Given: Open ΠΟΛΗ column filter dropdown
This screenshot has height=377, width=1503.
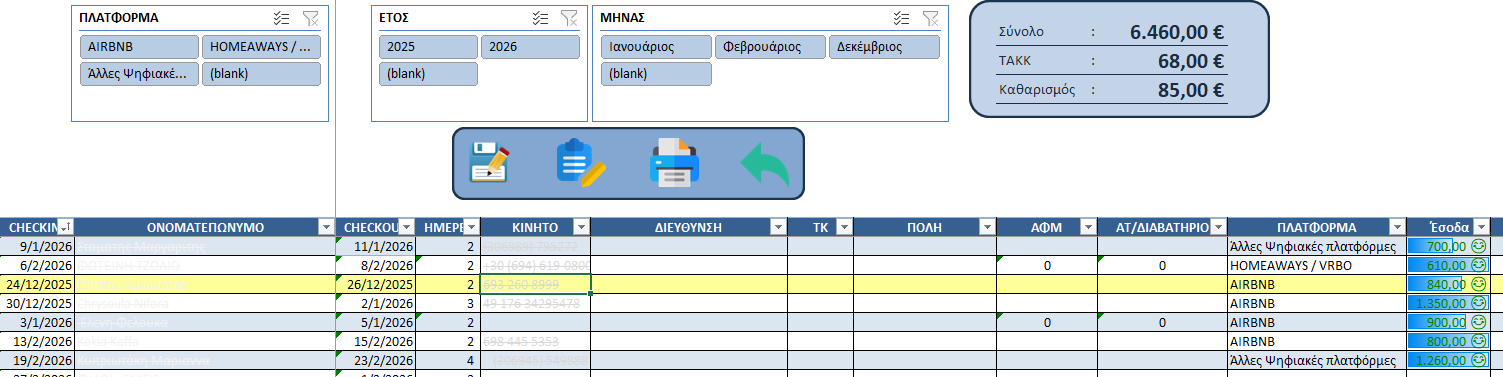Looking at the screenshot, I should coord(988,227).
